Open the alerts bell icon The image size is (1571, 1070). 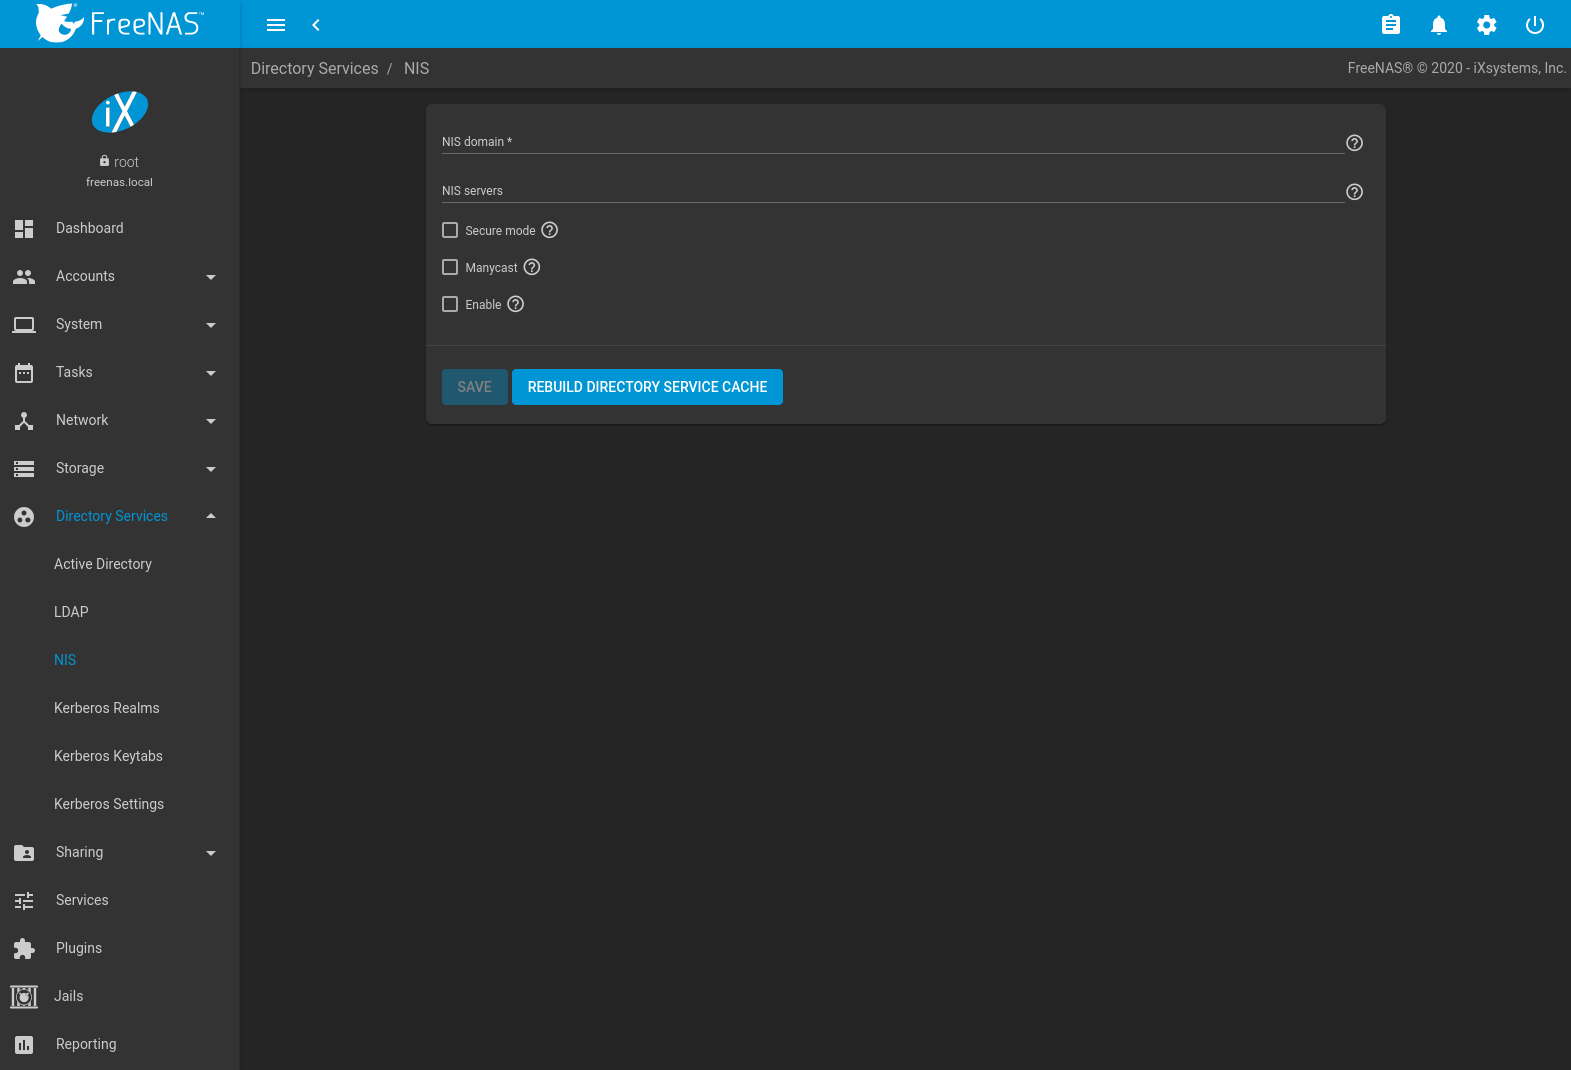(x=1438, y=25)
